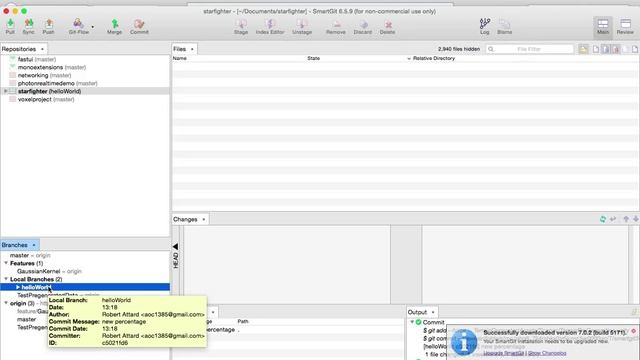Open the Show Changelog link
Screen dimensions: 640x360
tap(547, 353)
